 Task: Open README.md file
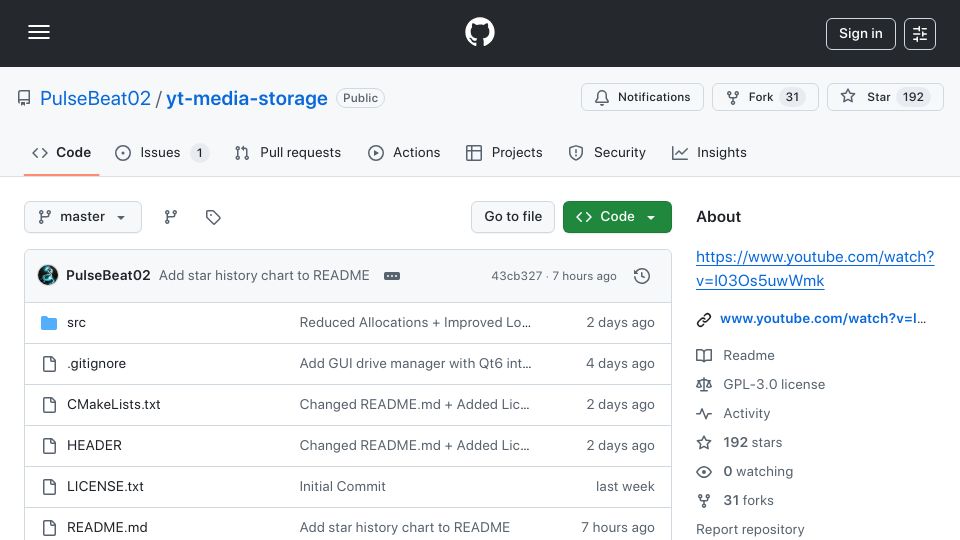(x=107, y=527)
